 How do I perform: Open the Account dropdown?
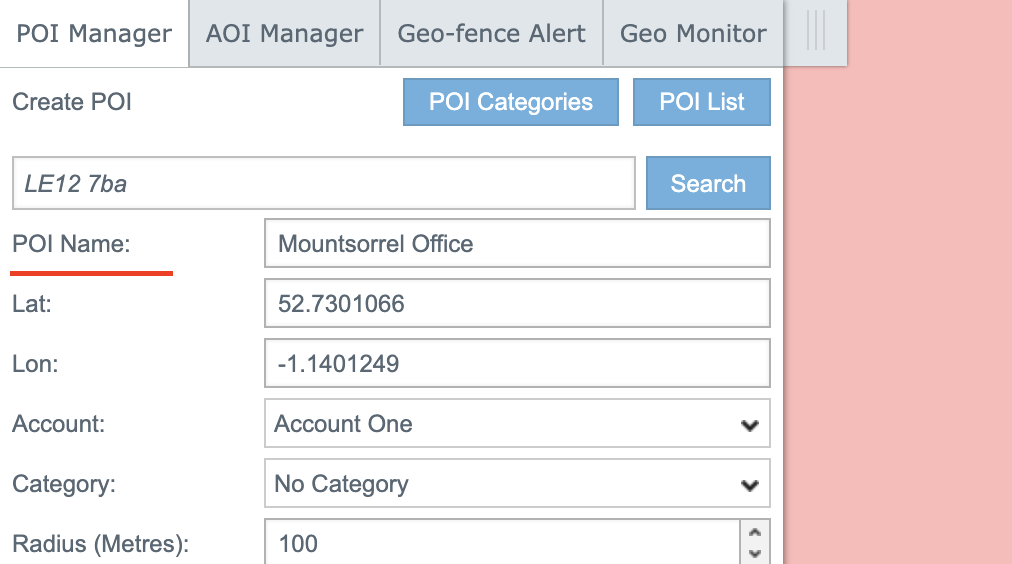pos(517,424)
